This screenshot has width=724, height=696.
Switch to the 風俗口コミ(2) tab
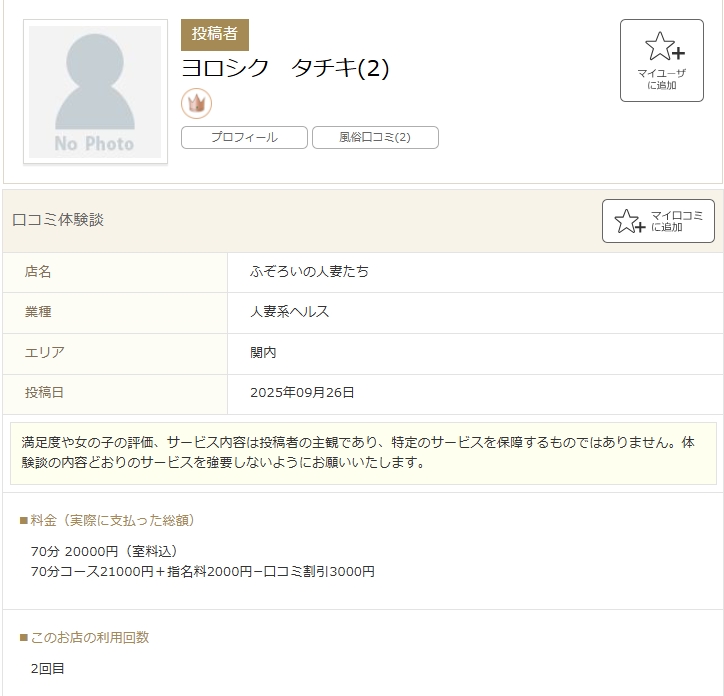375,138
